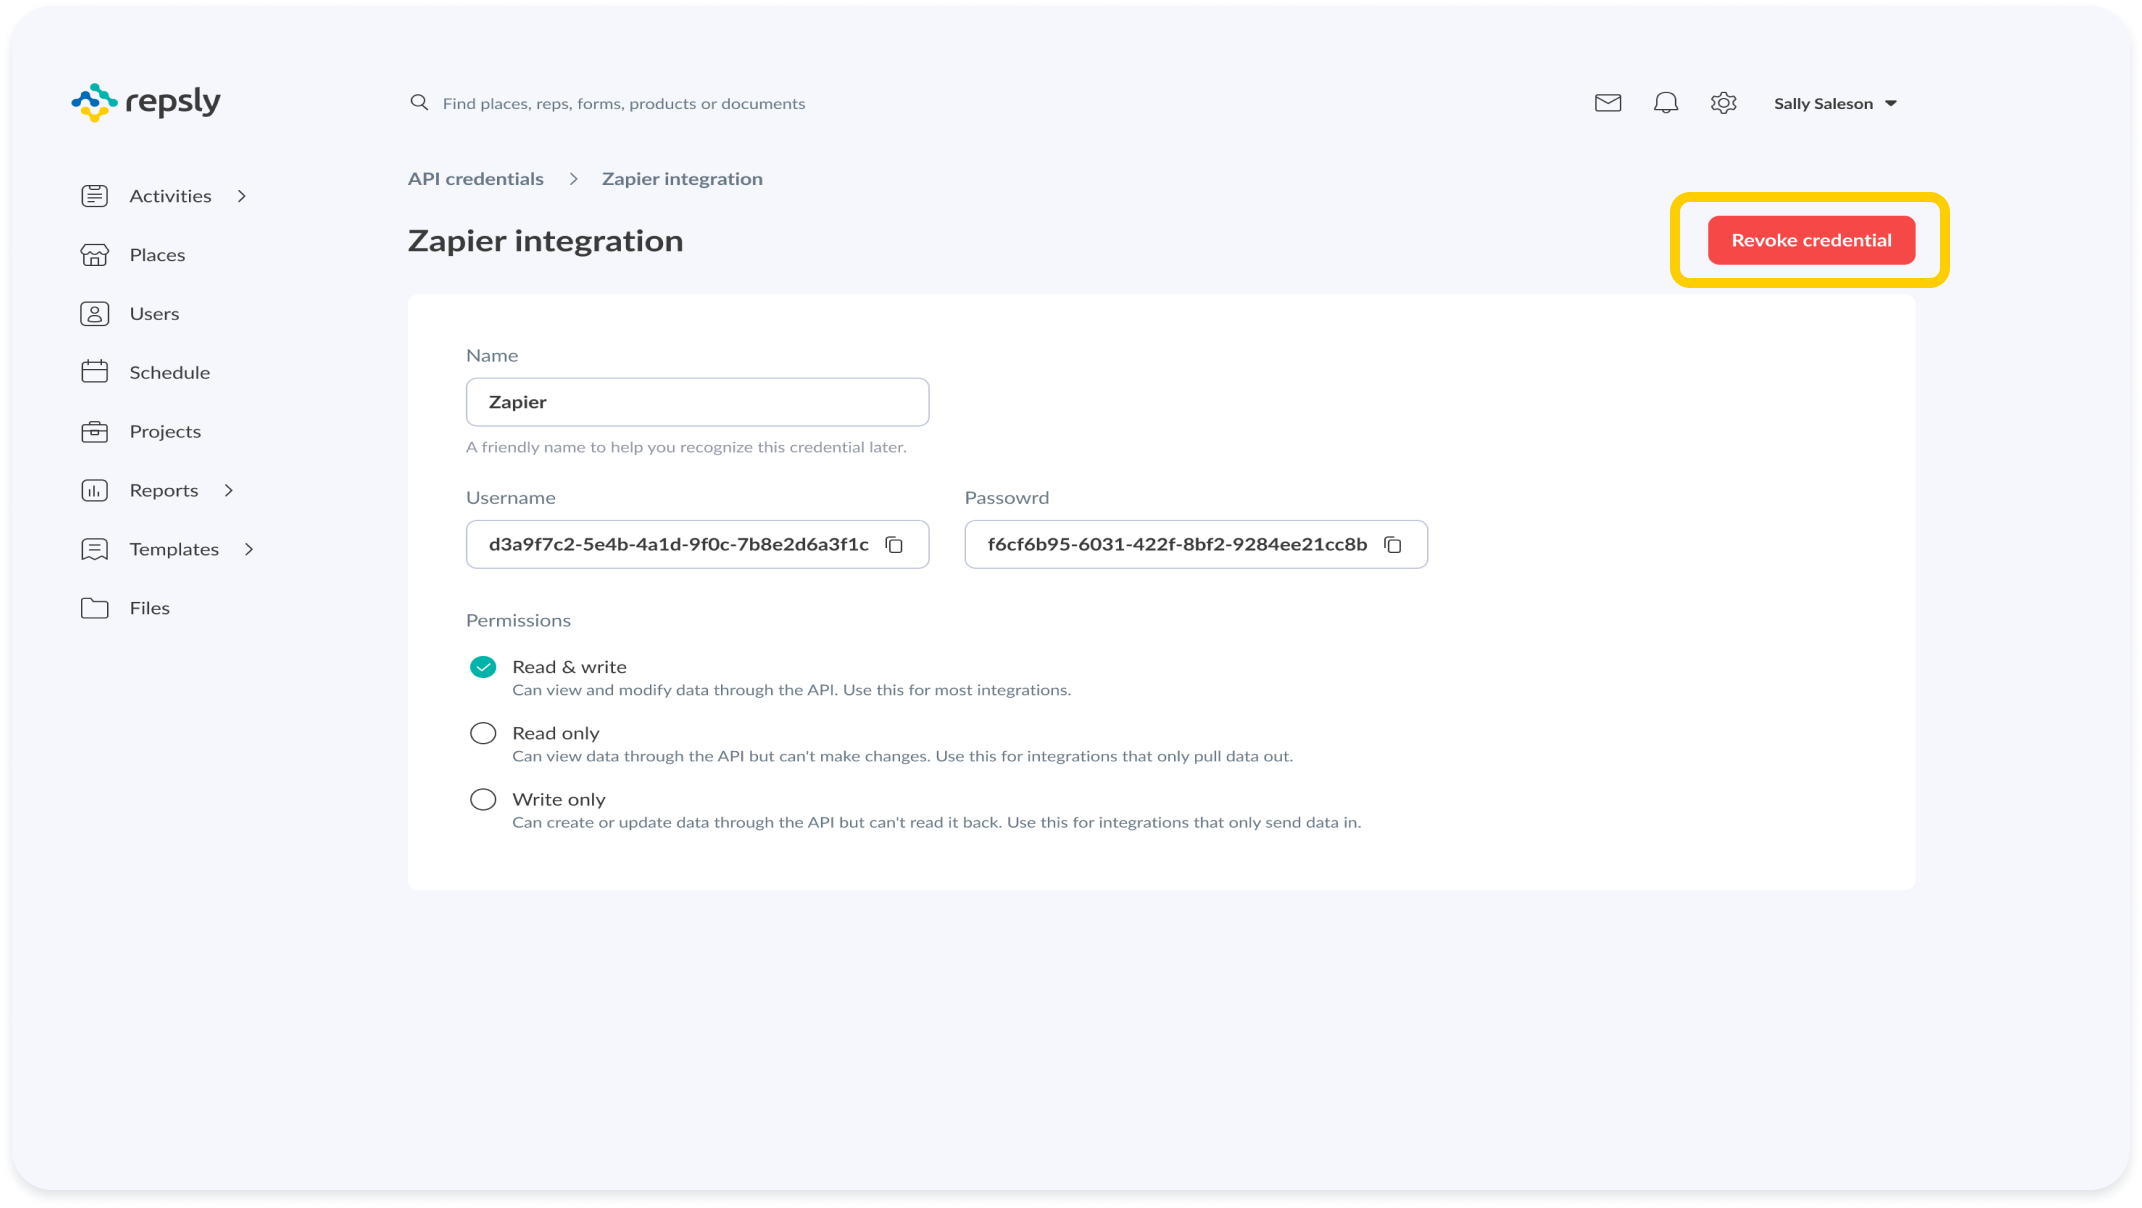Open Files in the sidebar
2142x1208 pixels.
(149, 608)
